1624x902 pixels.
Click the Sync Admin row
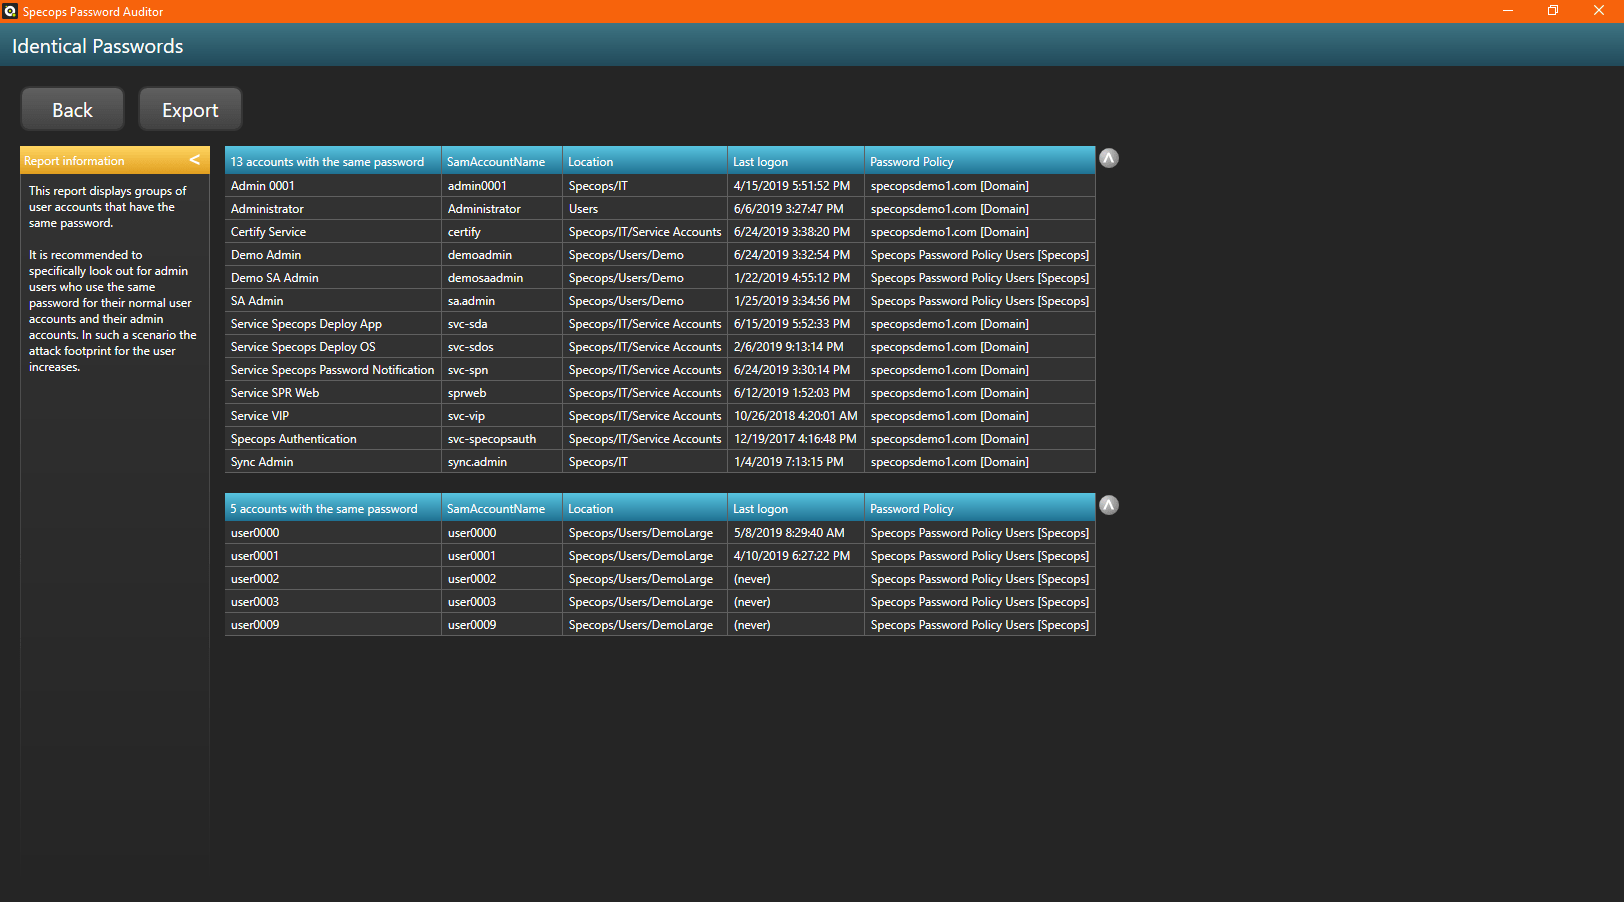pyautogui.click(x=262, y=462)
